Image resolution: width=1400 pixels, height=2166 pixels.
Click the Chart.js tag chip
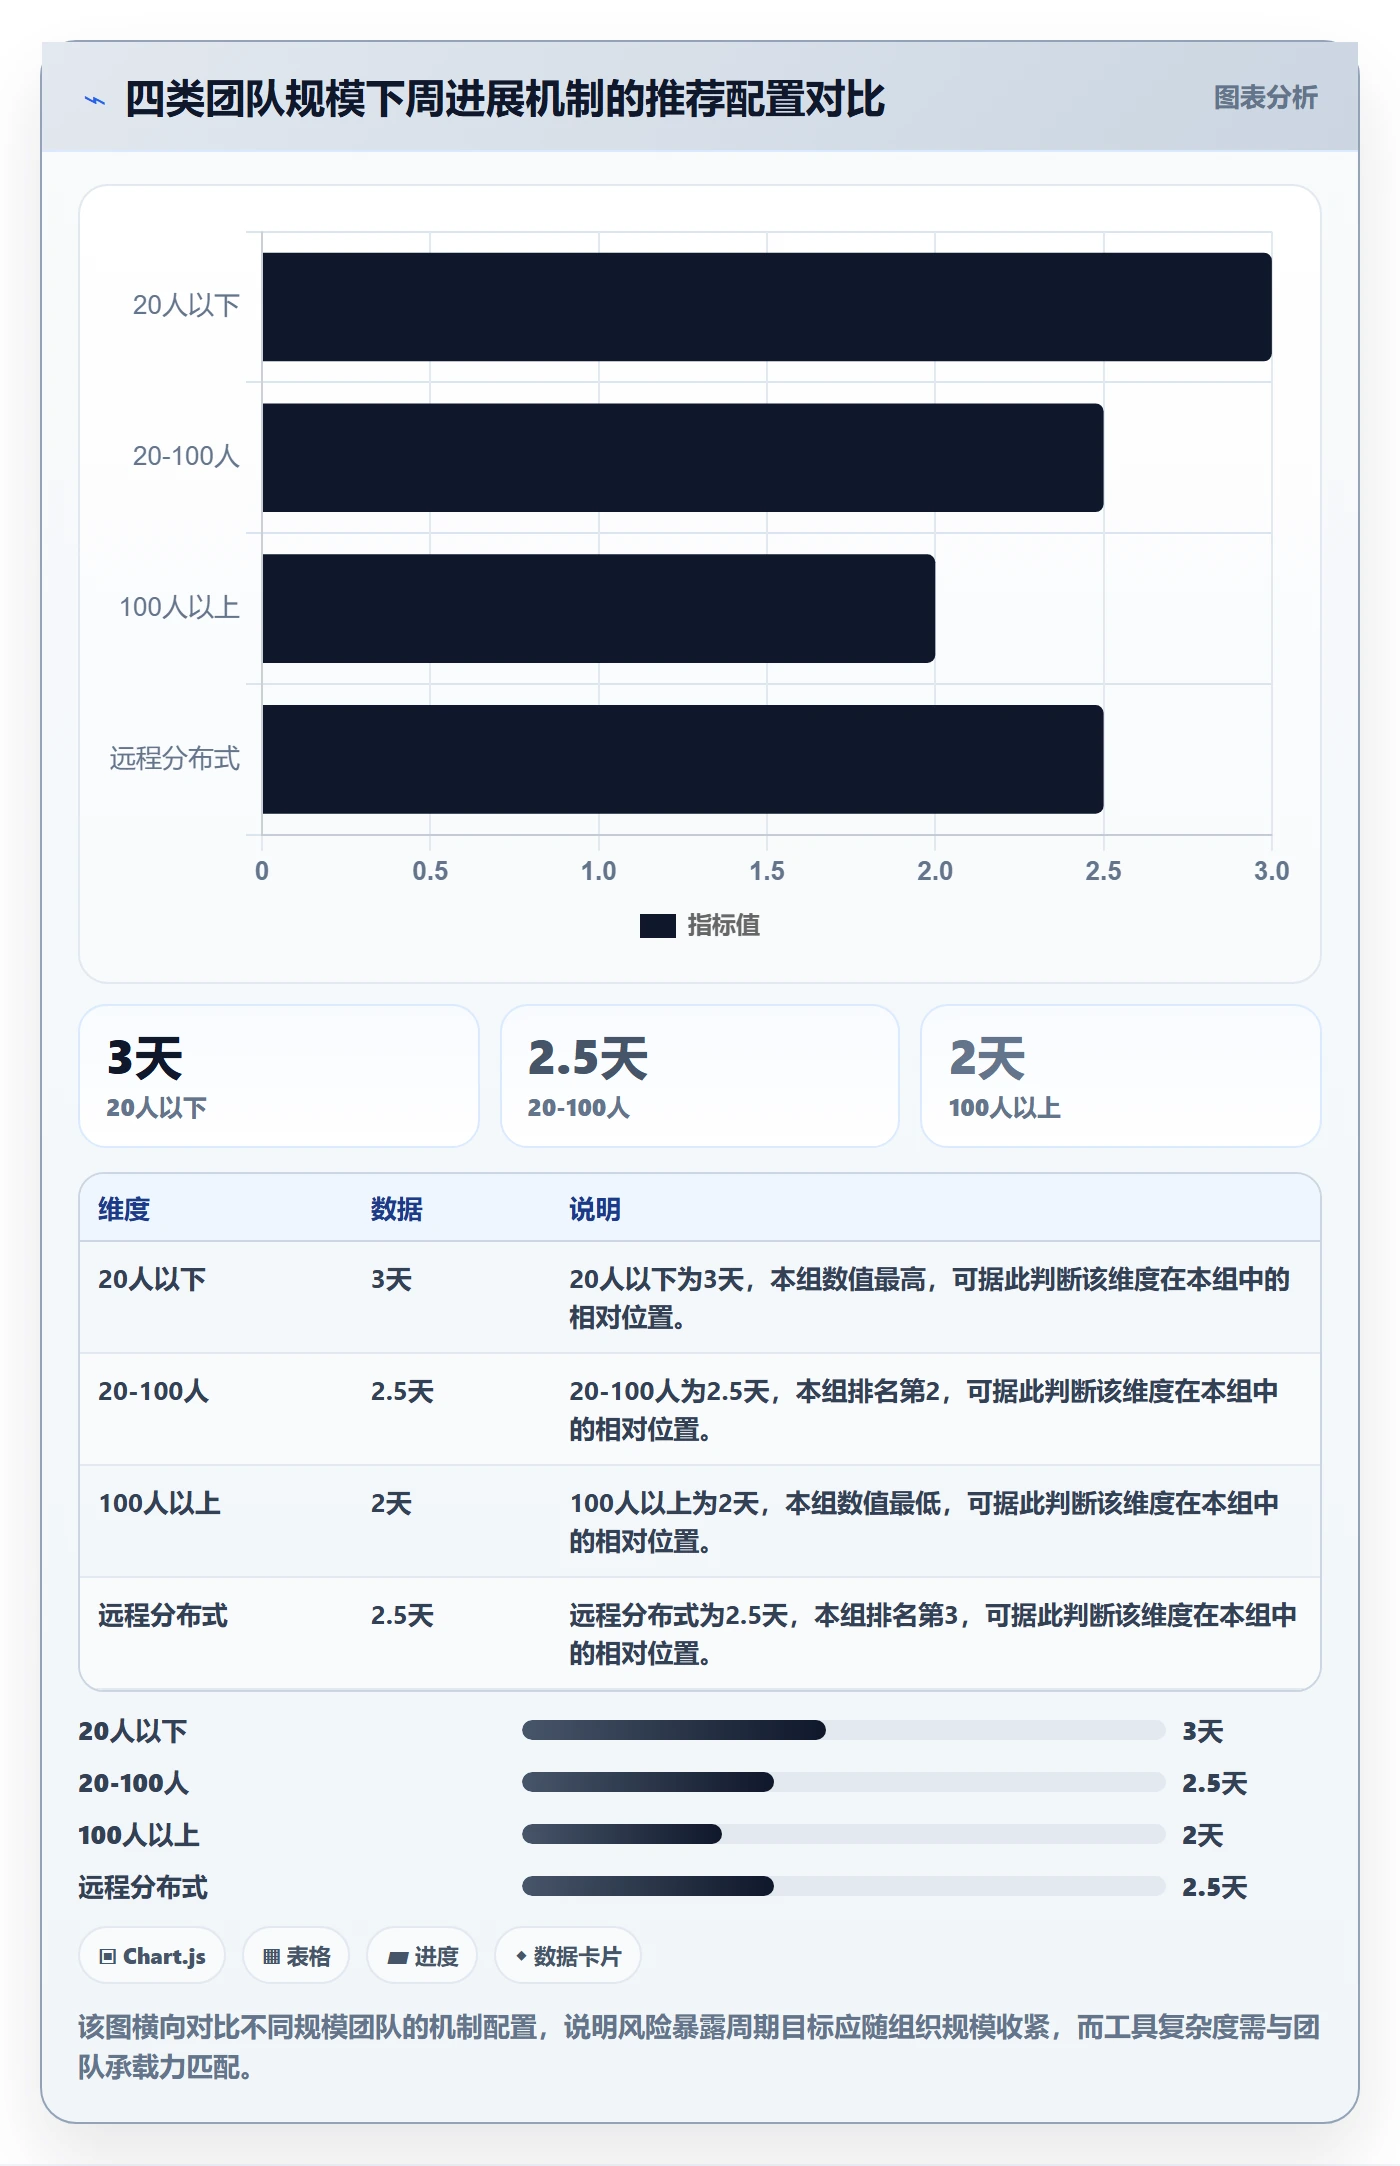pos(152,1956)
